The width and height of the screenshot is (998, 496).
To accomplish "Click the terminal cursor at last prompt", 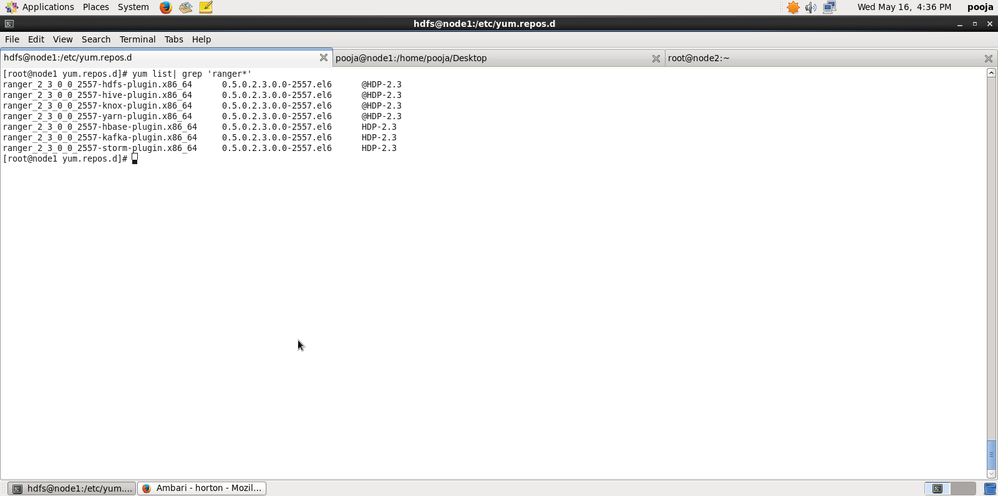I will [134, 159].
